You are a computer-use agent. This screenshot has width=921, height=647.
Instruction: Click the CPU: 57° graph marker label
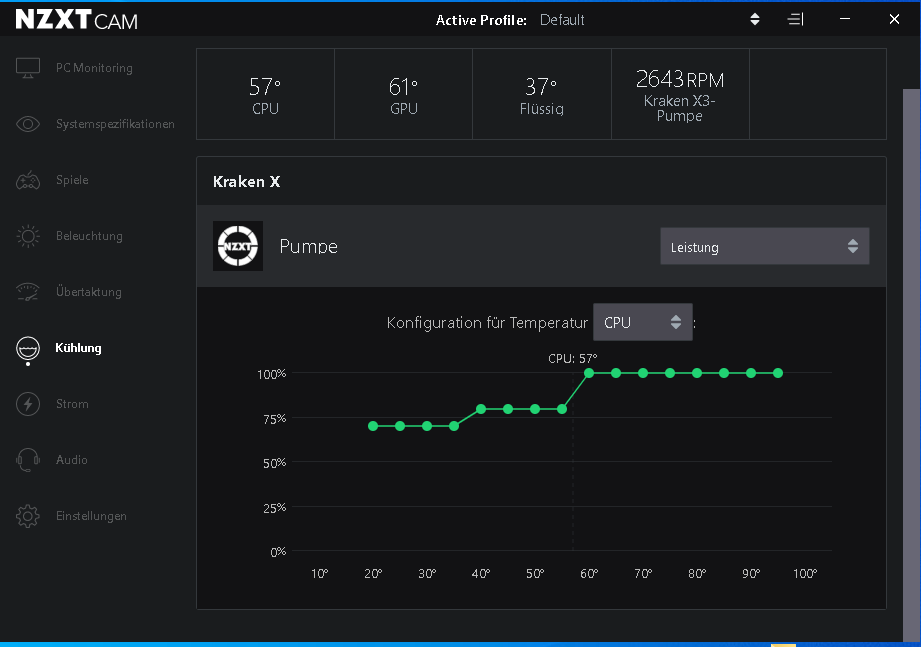(x=573, y=358)
